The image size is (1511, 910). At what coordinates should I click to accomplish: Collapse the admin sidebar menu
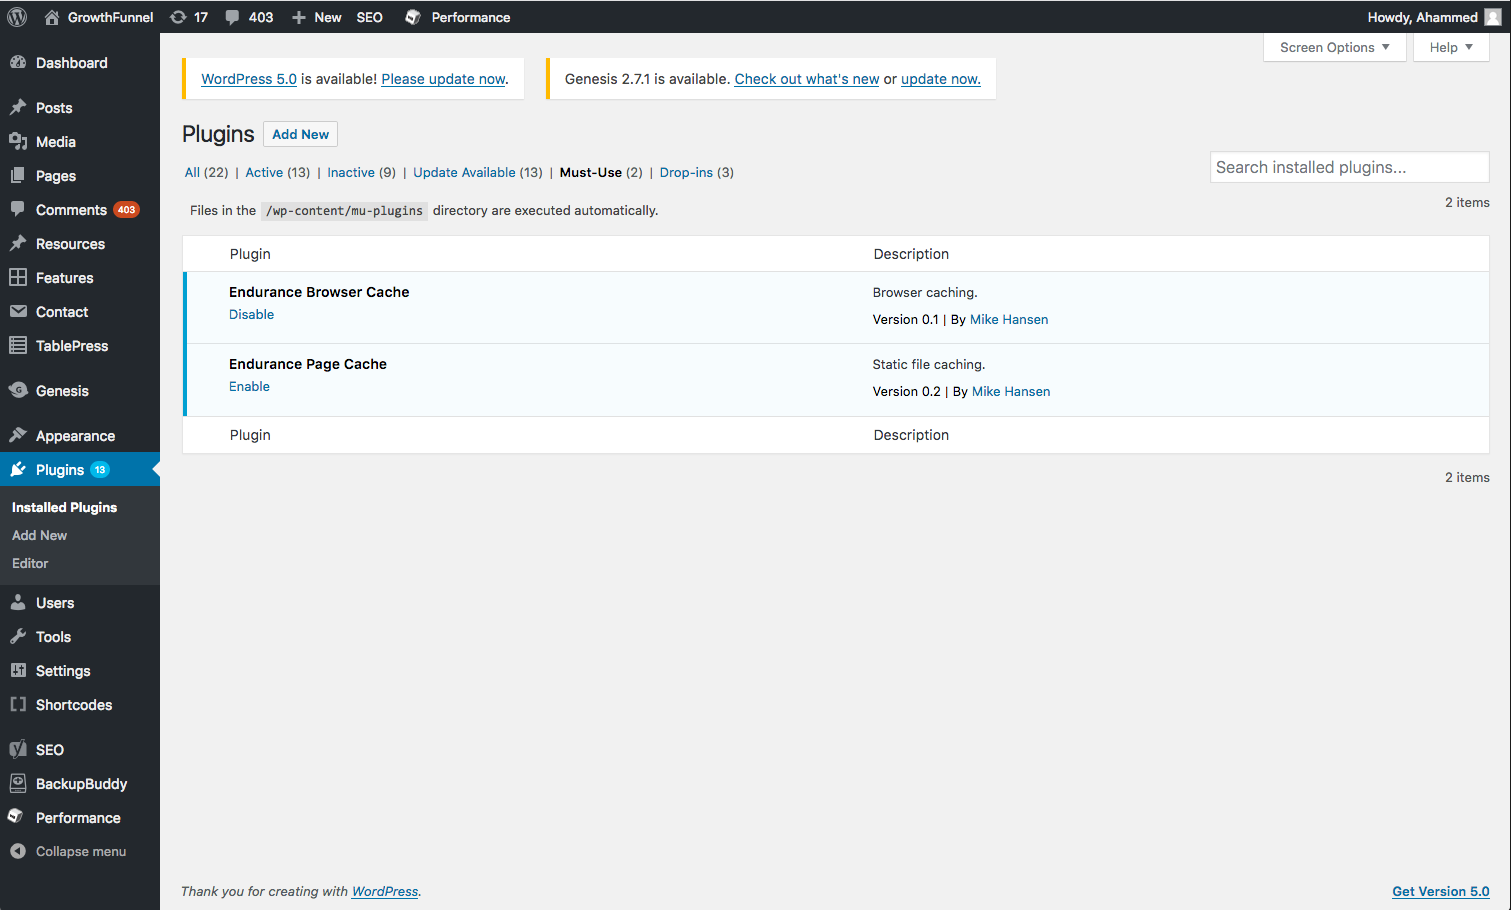[x=68, y=852]
